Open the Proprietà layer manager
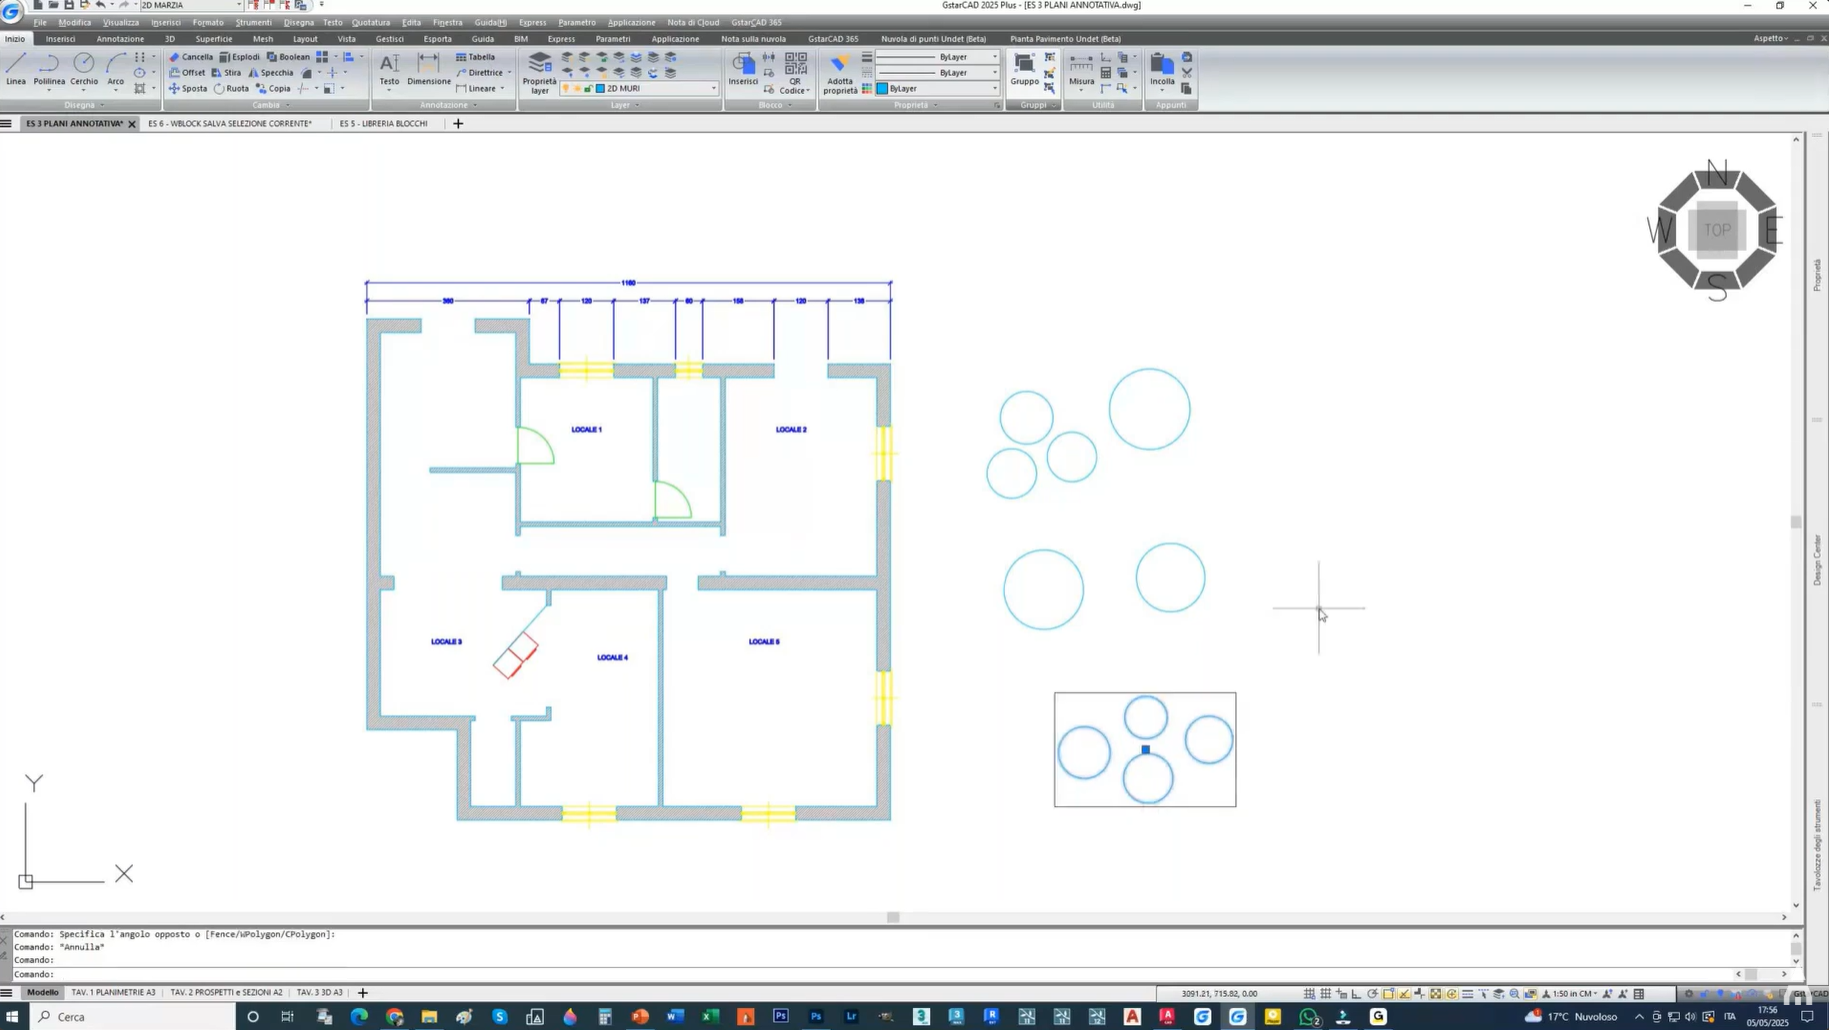The width and height of the screenshot is (1829, 1030). 539,73
